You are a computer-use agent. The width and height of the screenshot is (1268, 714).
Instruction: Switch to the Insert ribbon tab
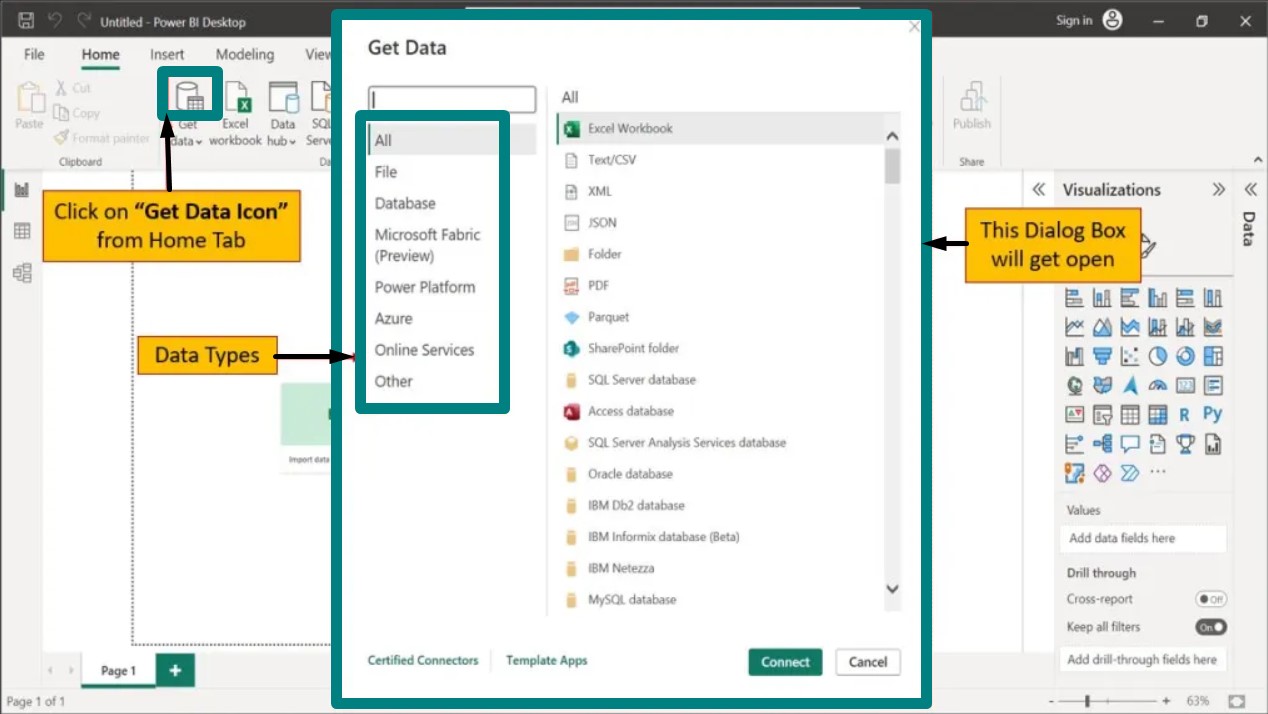(167, 54)
